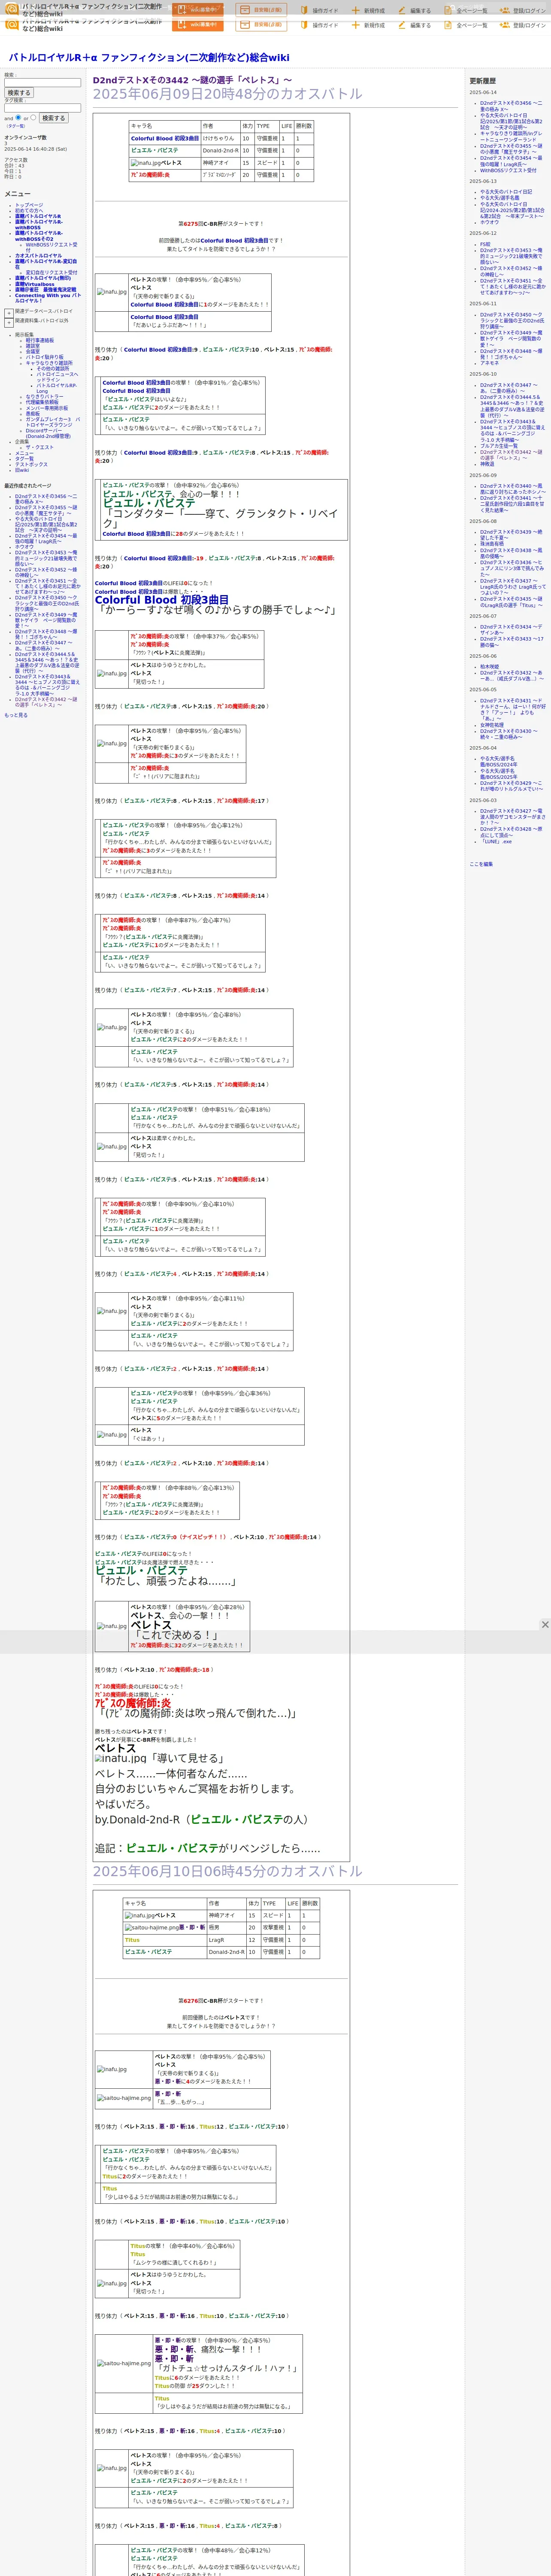Open 2025年06月09日20時48分のカオスバトル heading
The height and width of the screenshot is (2576, 551).
228,94
